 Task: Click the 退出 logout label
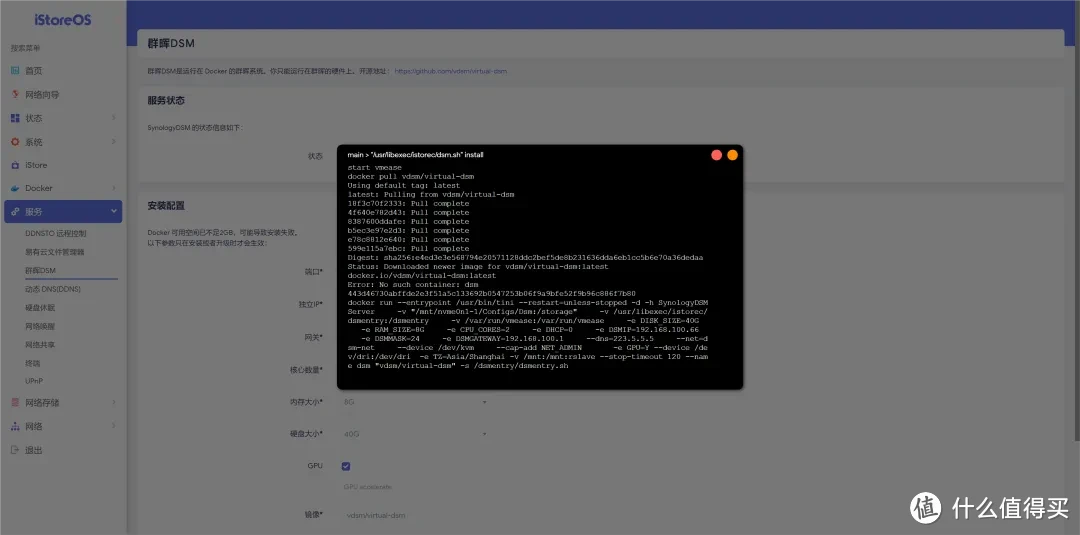pyautogui.click(x=34, y=450)
